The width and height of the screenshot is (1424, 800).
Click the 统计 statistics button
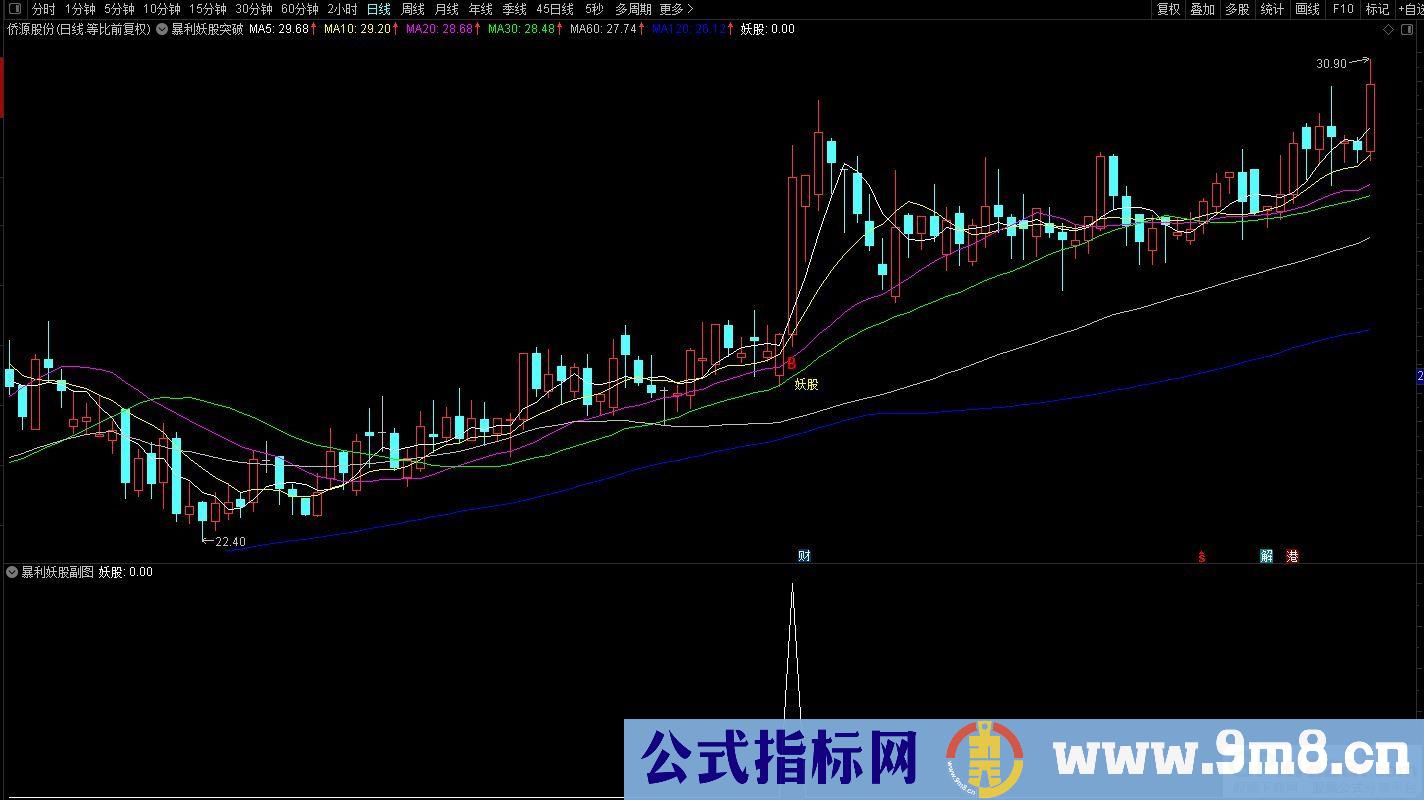coord(1272,9)
